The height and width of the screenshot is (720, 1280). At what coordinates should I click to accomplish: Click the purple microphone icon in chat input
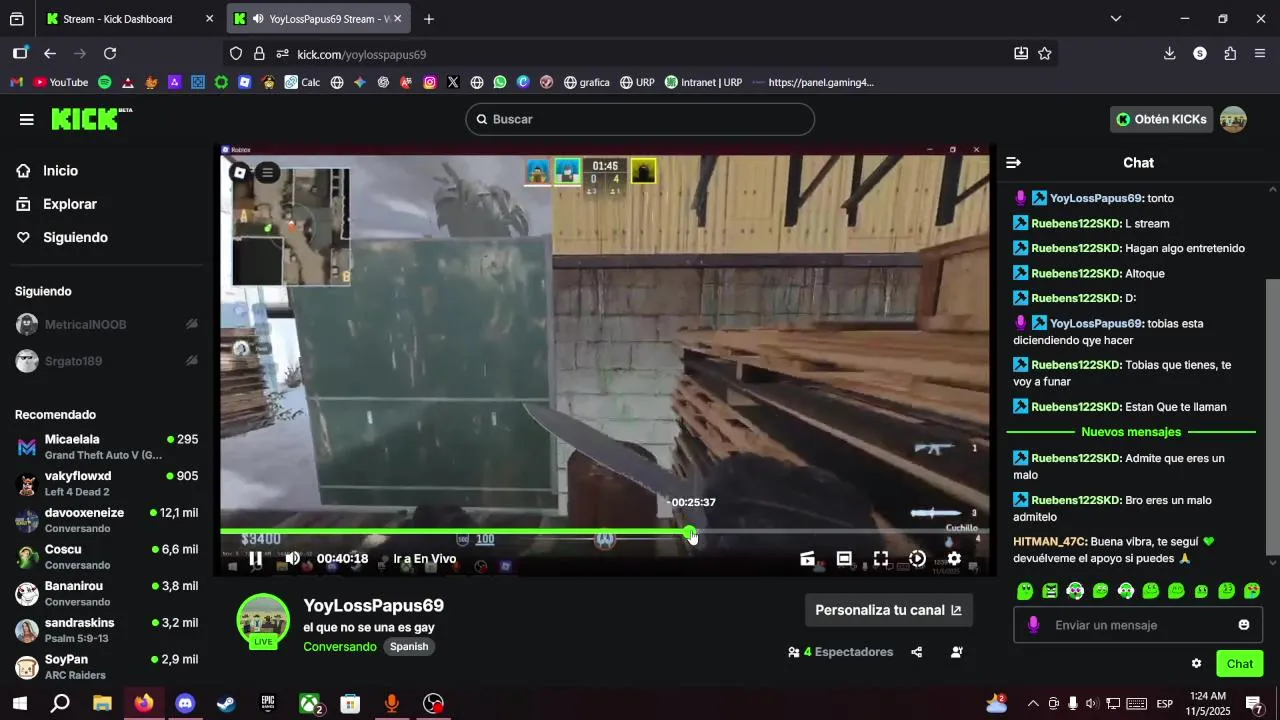point(1033,625)
